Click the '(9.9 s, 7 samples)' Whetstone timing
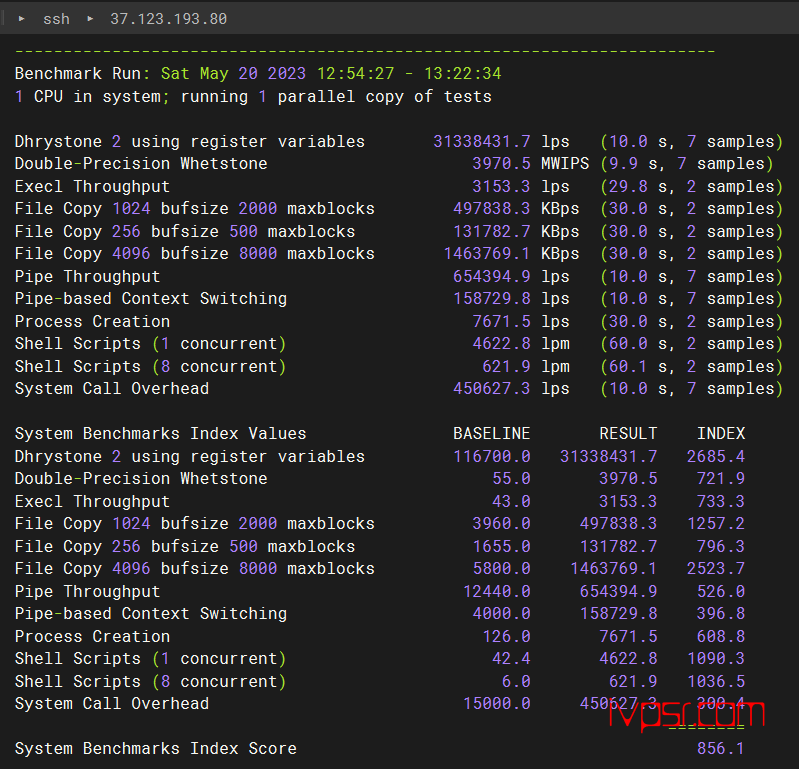 (686, 164)
